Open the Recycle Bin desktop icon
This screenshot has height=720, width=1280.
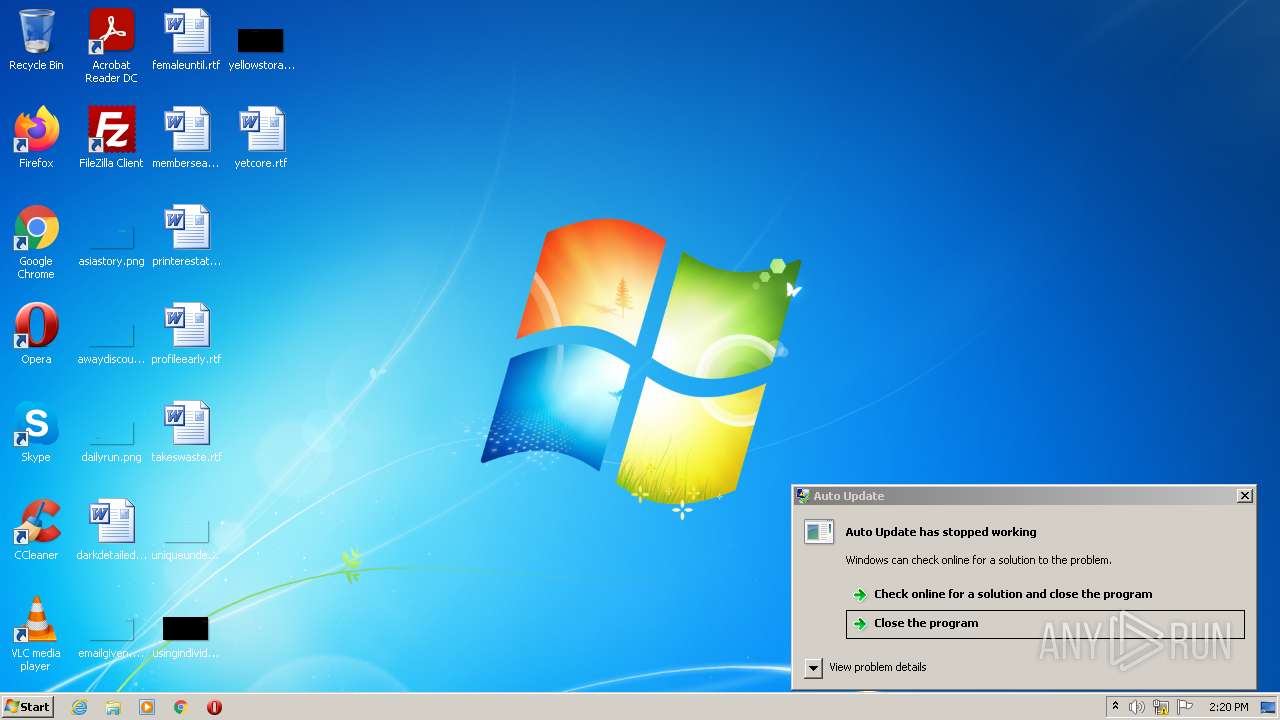pos(36,40)
